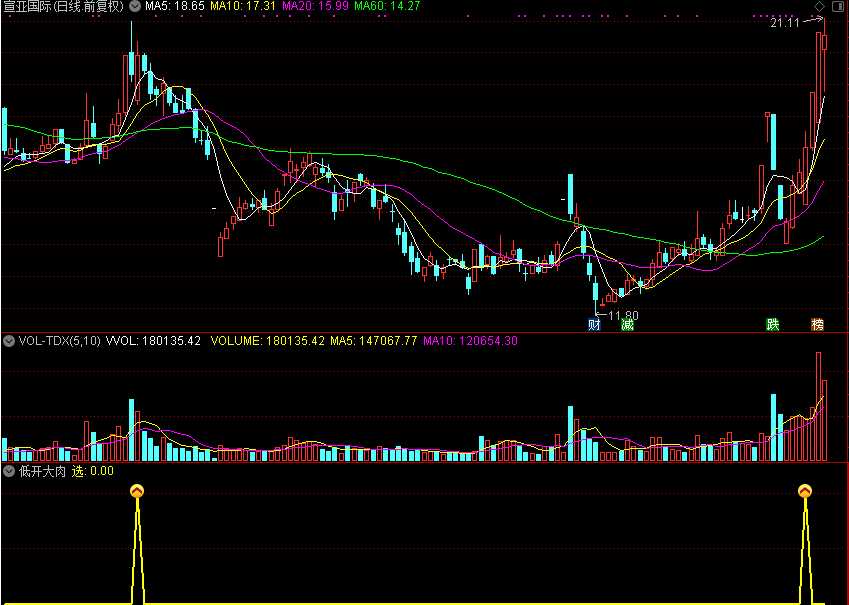Toggle the side panel icon at top-right
Image resolution: width=849 pixels, height=605 pixels.
coord(837,6)
